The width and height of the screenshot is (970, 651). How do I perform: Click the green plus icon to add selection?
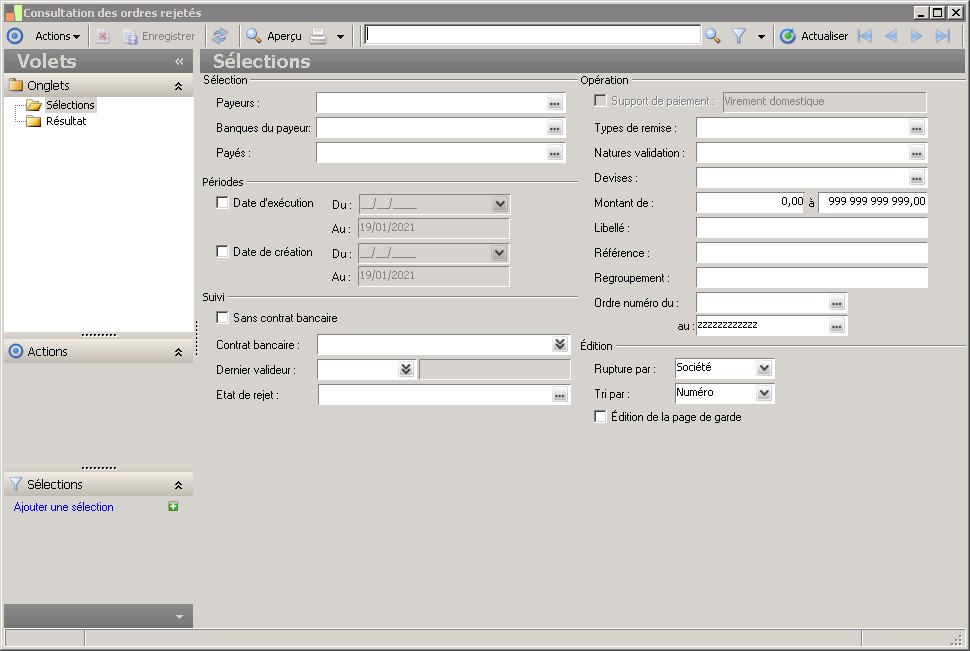click(x=173, y=507)
